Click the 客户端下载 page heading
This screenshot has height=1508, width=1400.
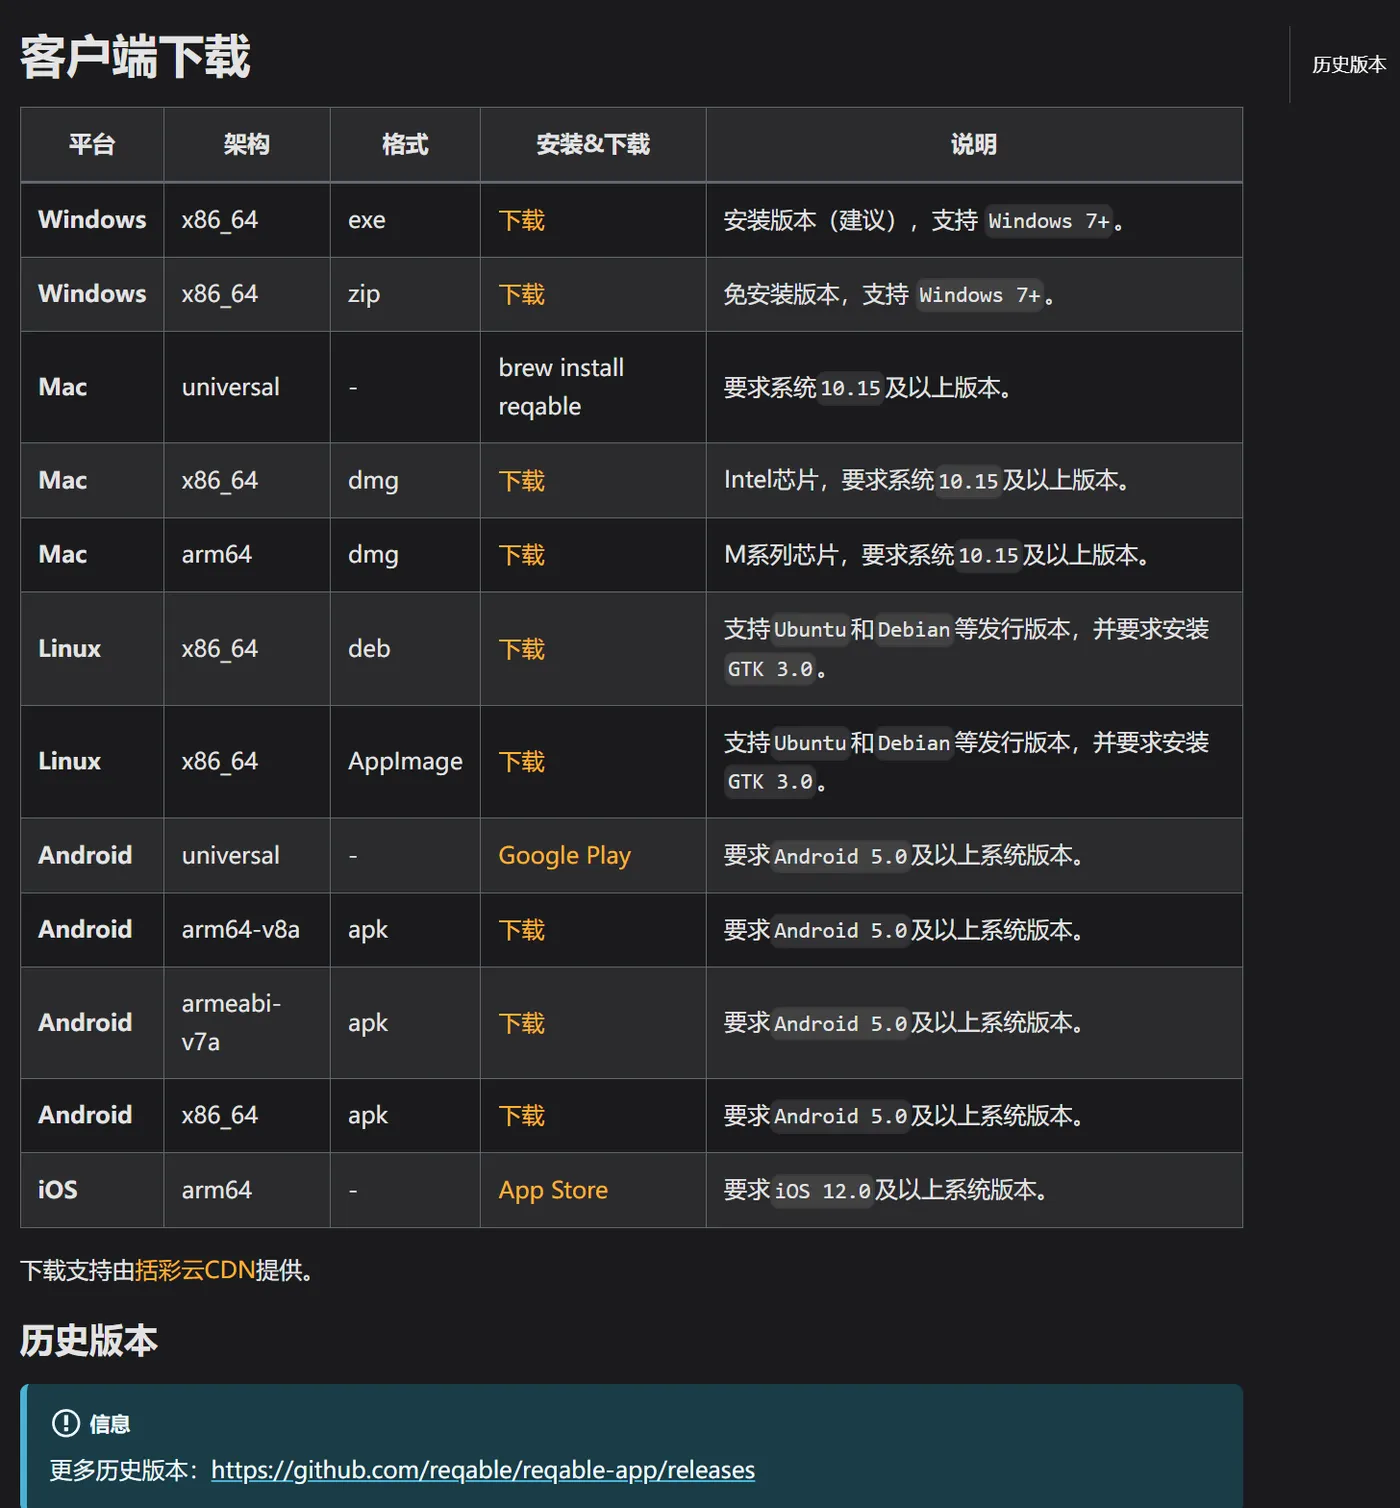click(x=135, y=57)
